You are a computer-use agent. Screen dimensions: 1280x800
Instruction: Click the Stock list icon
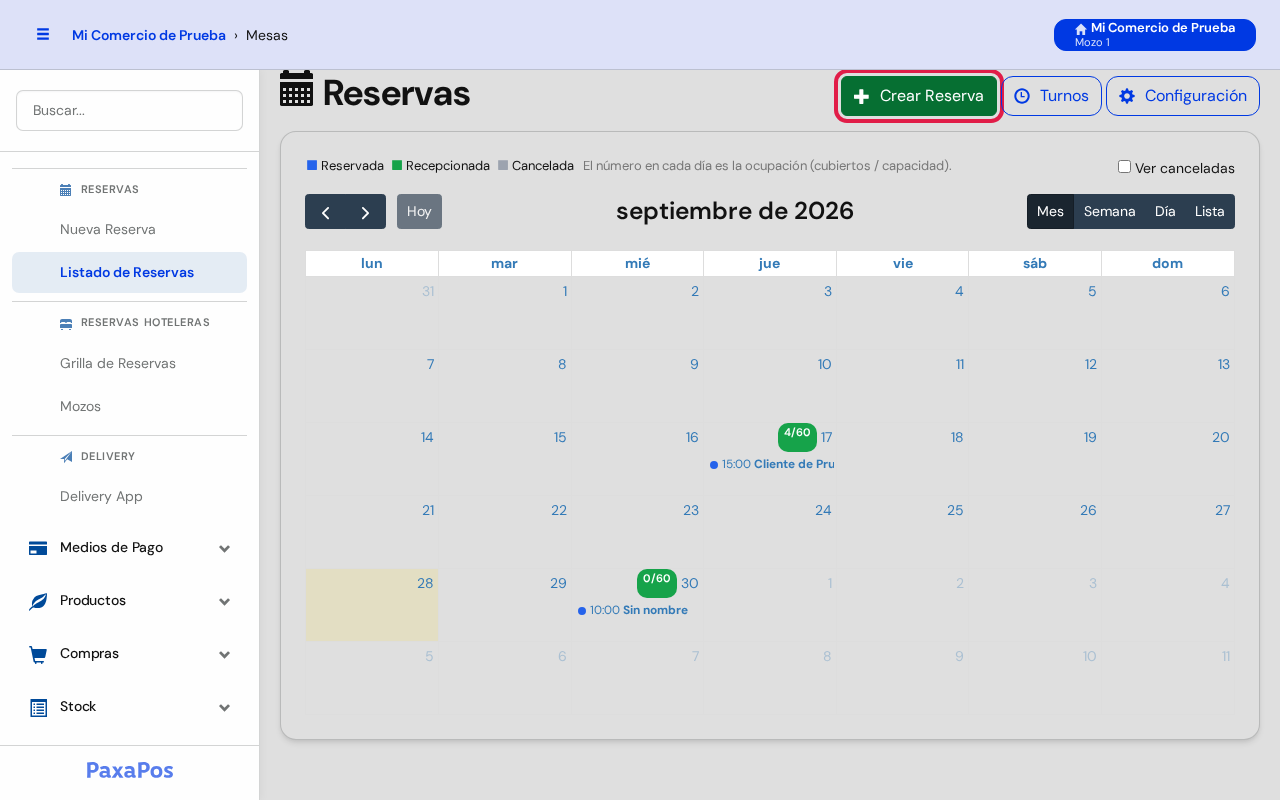click(x=38, y=707)
